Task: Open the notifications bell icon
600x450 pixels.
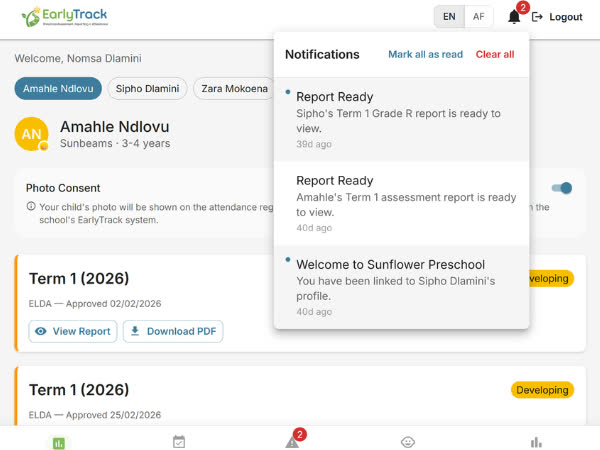Action: click(514, 17)
